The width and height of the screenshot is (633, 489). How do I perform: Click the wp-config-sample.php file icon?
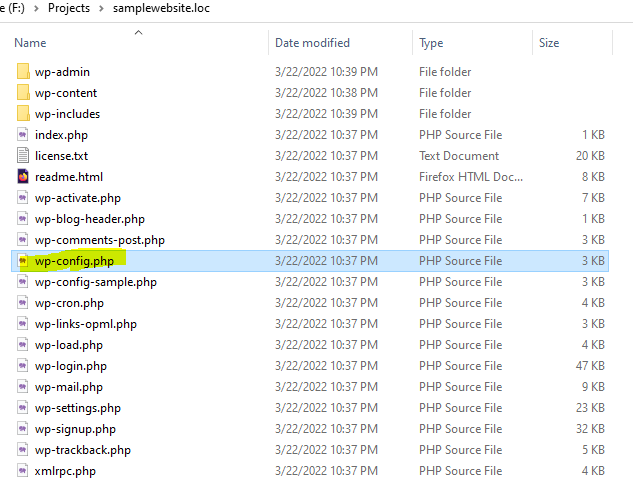point(23,281)
